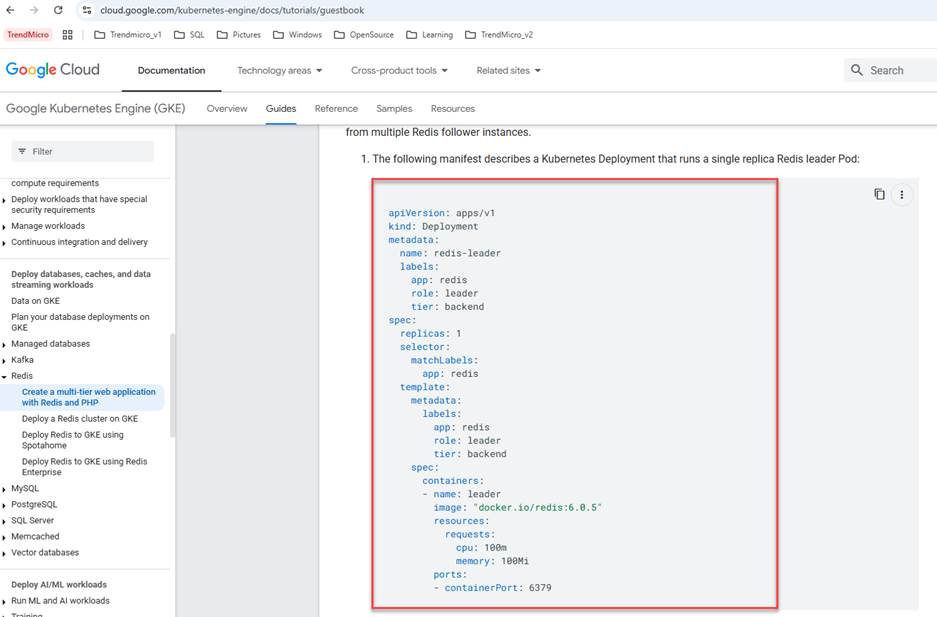Switch to the Guides tab
The image size is (937, 617).
[281, 108]
